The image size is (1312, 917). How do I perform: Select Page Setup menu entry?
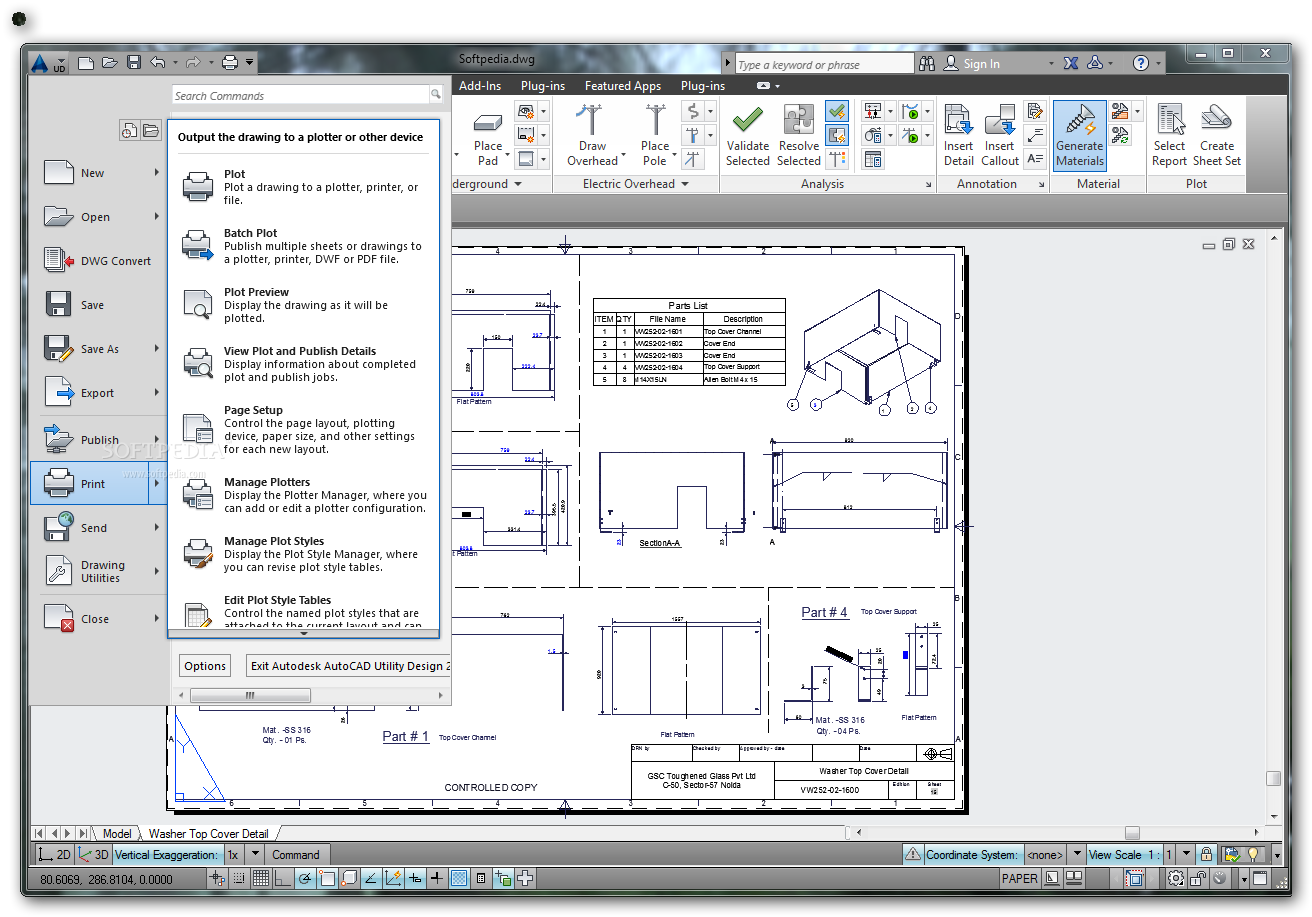tap(304, 430)
